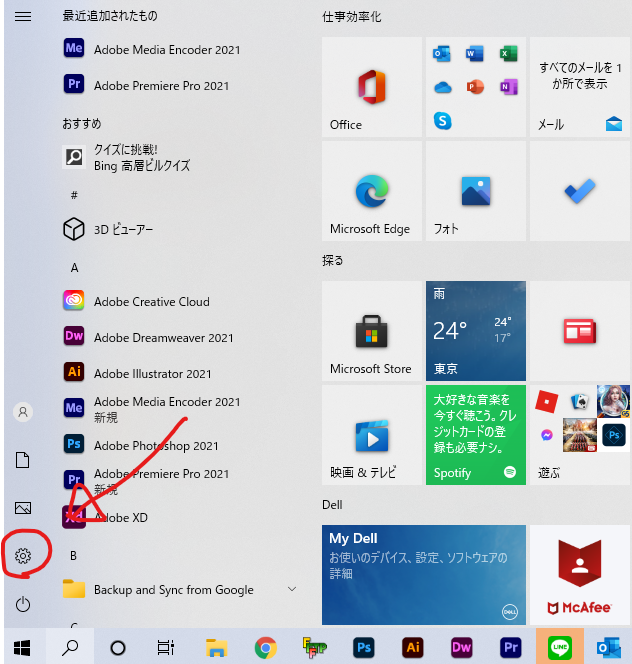Open the Microsoft Edge tile
Image resolution: width=632 pixels, height=664 pixels.
(x=371, y=191)
